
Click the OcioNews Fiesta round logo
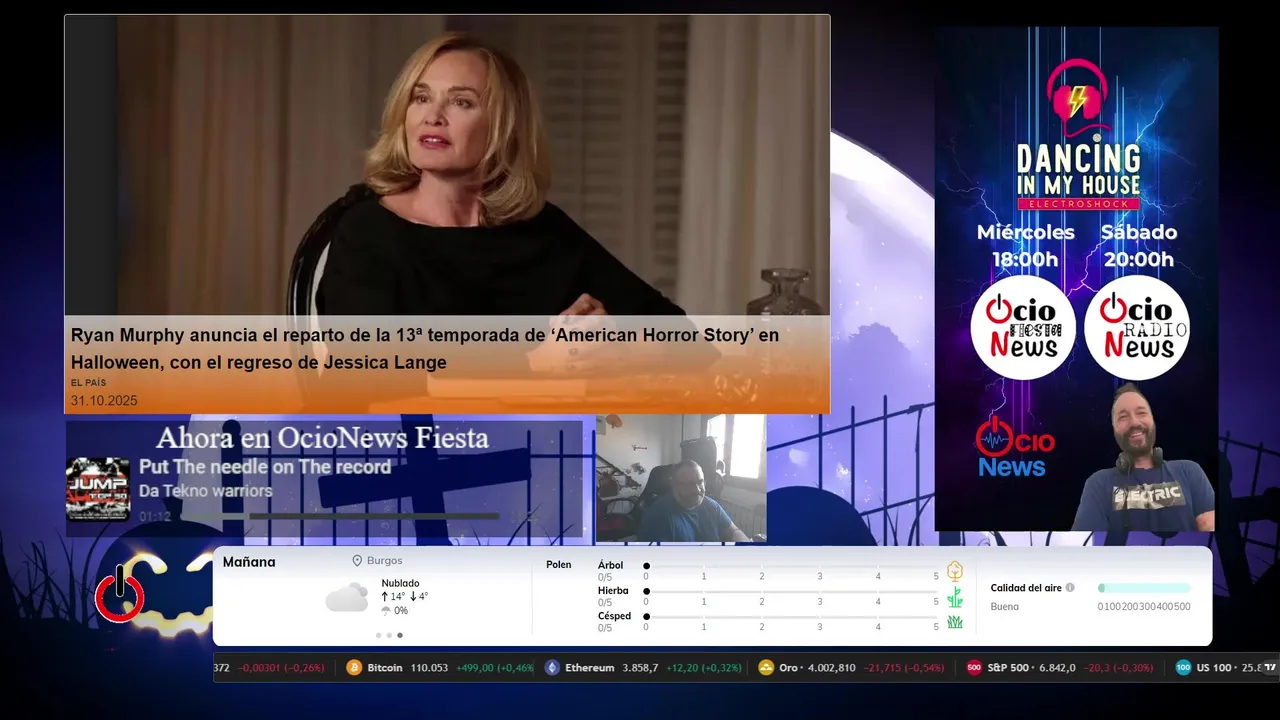pos(1022,328)
